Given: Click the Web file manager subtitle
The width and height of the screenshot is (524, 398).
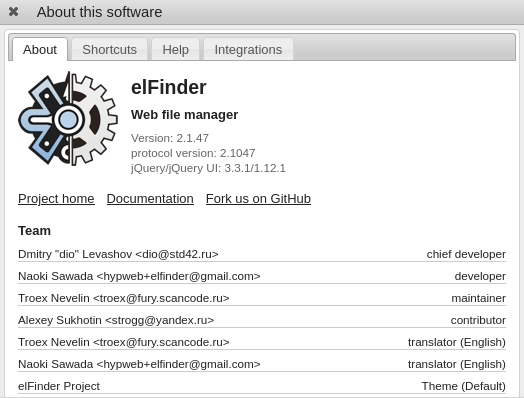Looking at the screenshot, I should [184, 115].
